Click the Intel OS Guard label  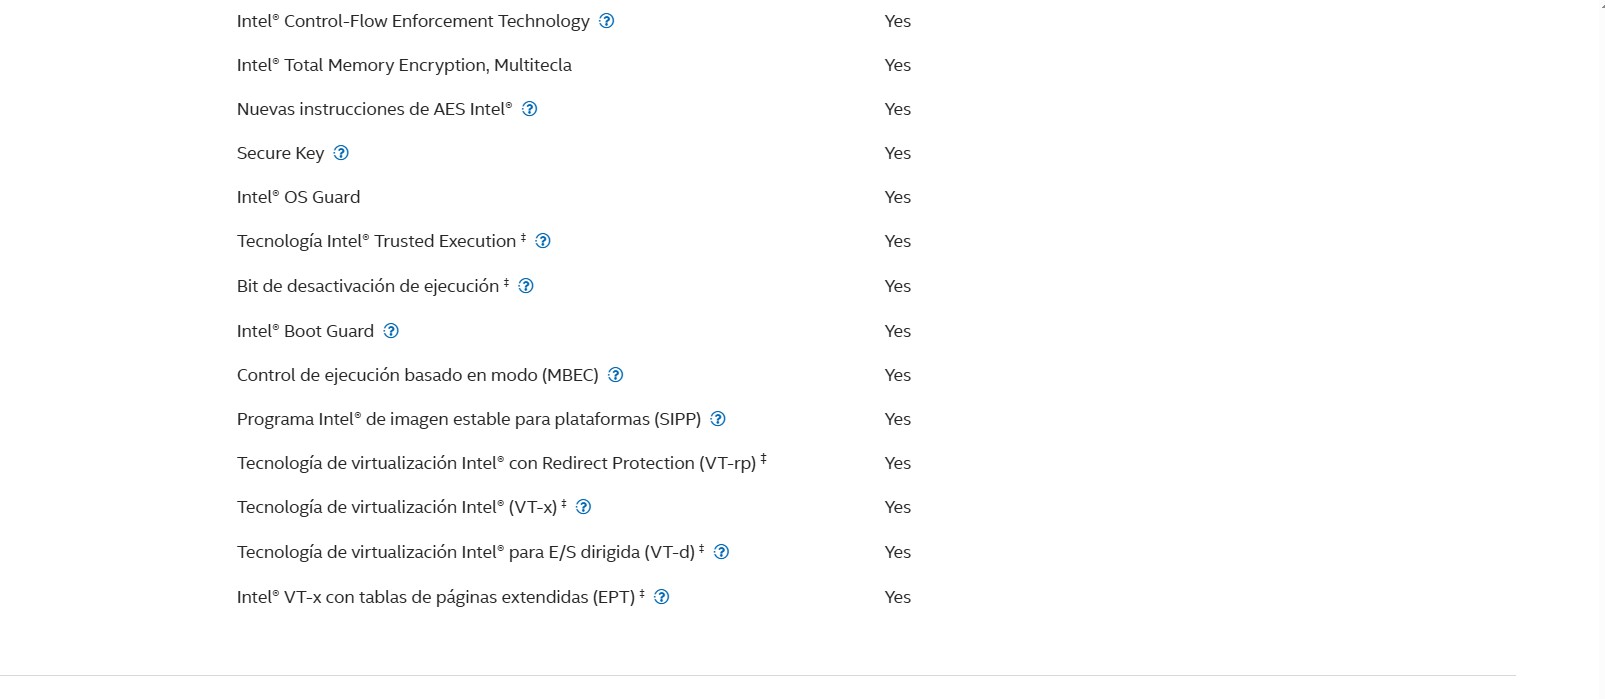pyautogui.click(x=298, y=197)
